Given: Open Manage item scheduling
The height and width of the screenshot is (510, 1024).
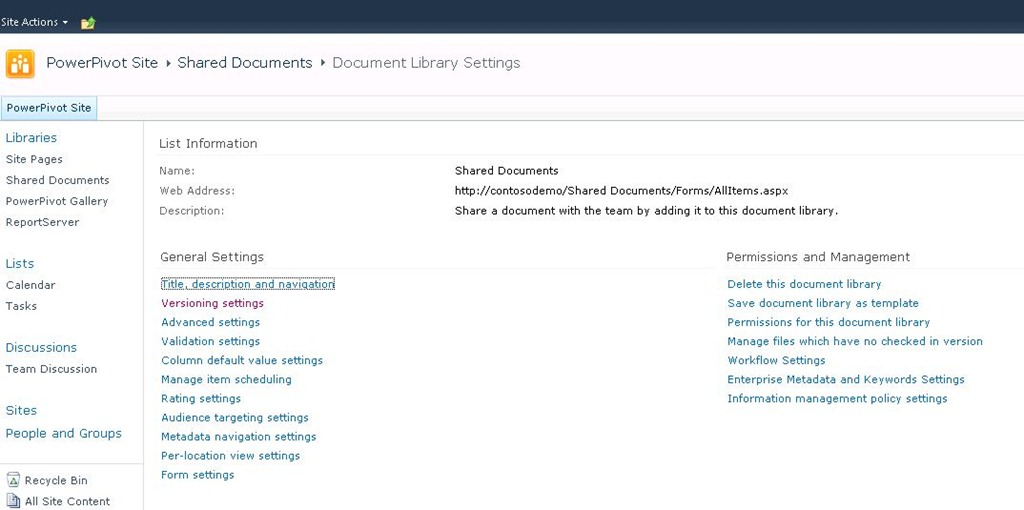Looking at the screenshot, I should [226, 379].
